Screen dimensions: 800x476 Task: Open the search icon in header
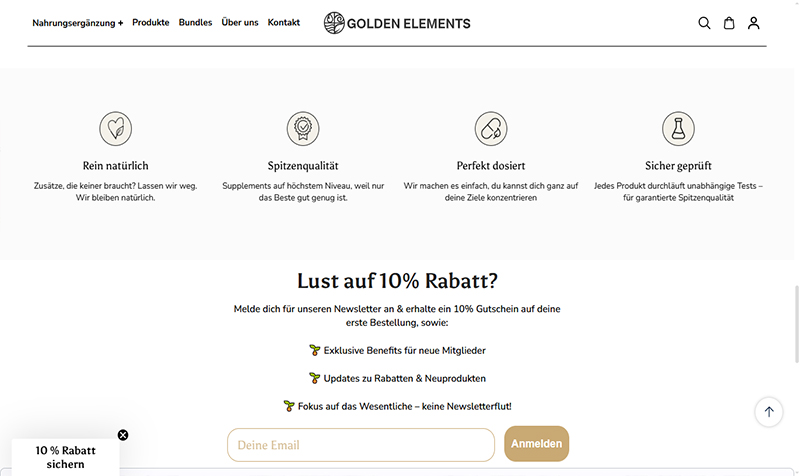(704, 23)
